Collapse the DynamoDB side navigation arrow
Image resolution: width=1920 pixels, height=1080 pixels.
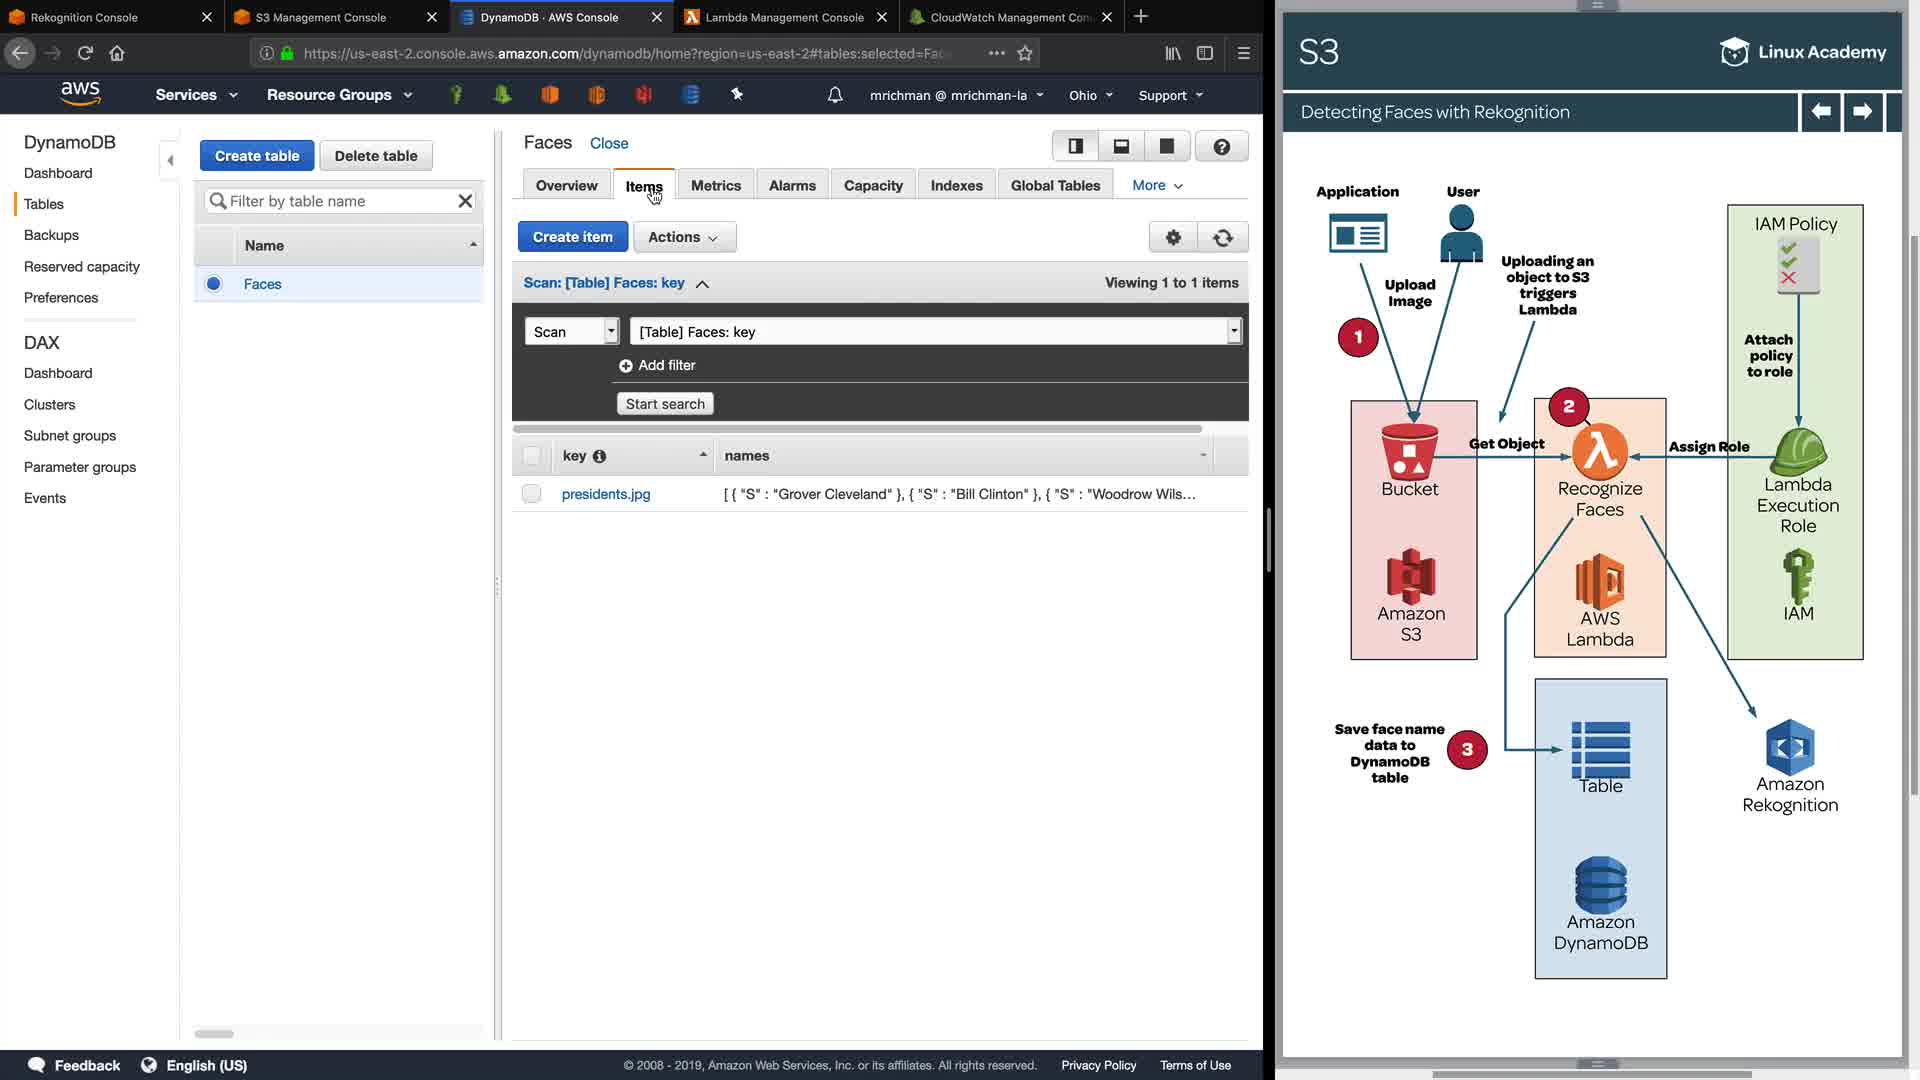pyautogui.click(x=170, y=160)
